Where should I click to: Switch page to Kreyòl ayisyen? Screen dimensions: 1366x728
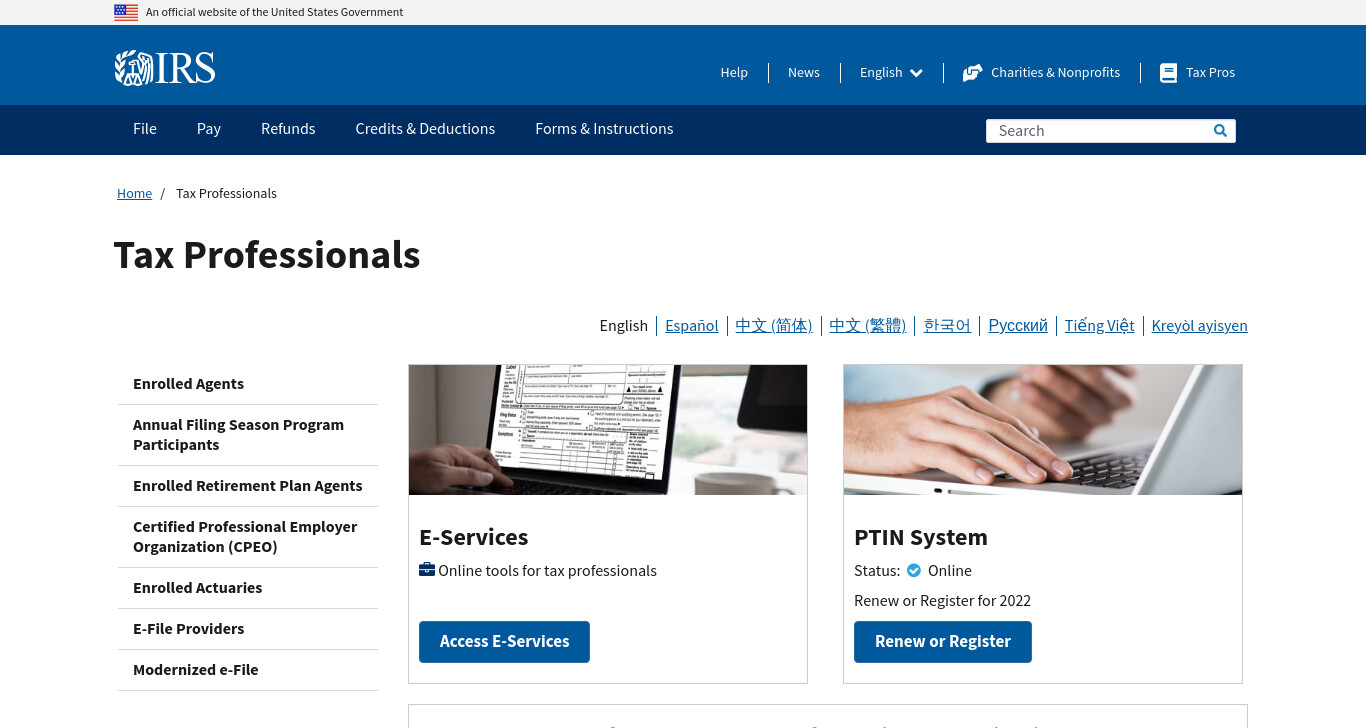point(1199,325)
